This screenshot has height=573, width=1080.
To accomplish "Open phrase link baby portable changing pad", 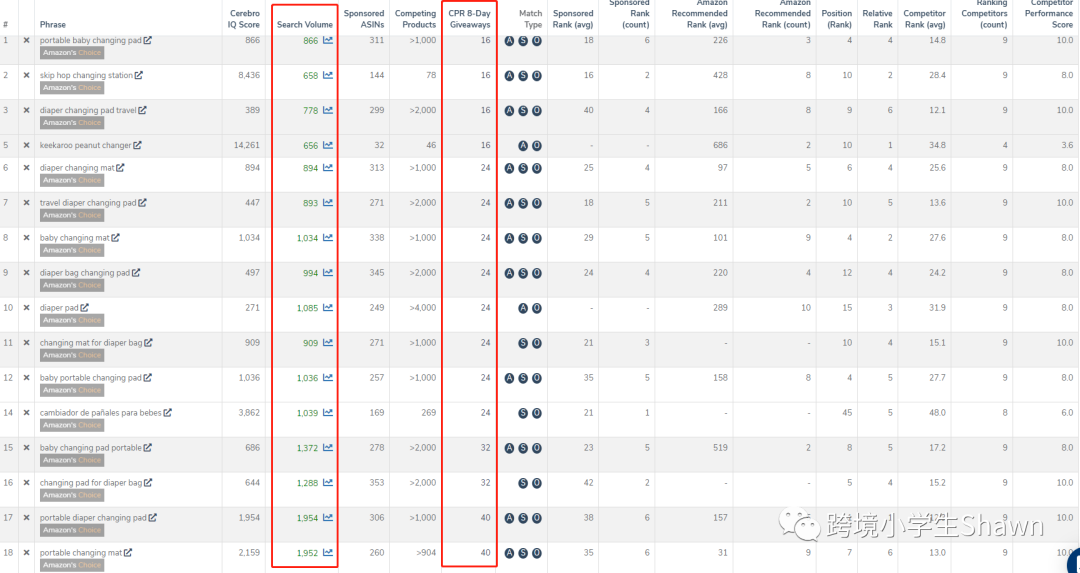I will 90,378.
